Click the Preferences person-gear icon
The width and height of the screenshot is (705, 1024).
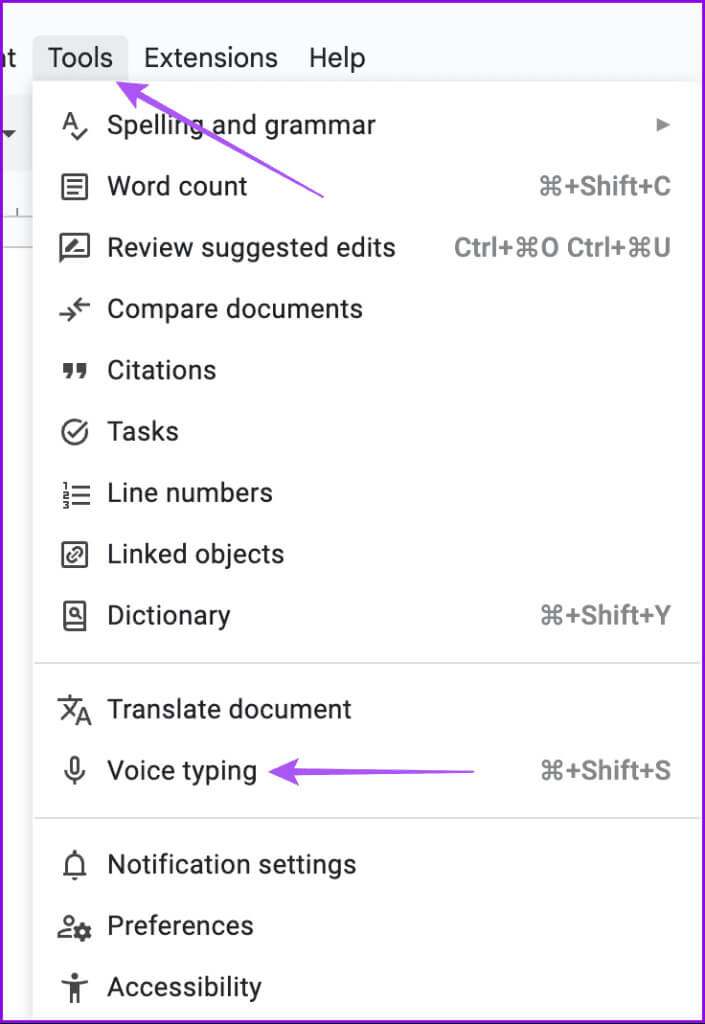75,927
